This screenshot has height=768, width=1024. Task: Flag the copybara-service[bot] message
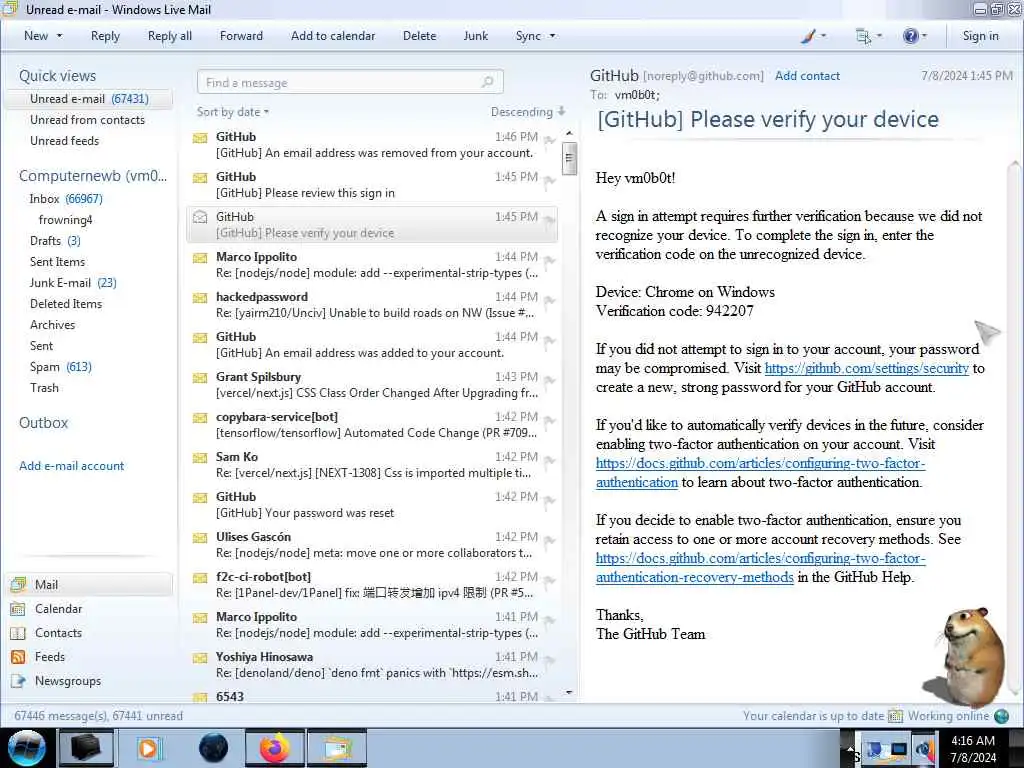pyautogui.click(x=550, y=421)
